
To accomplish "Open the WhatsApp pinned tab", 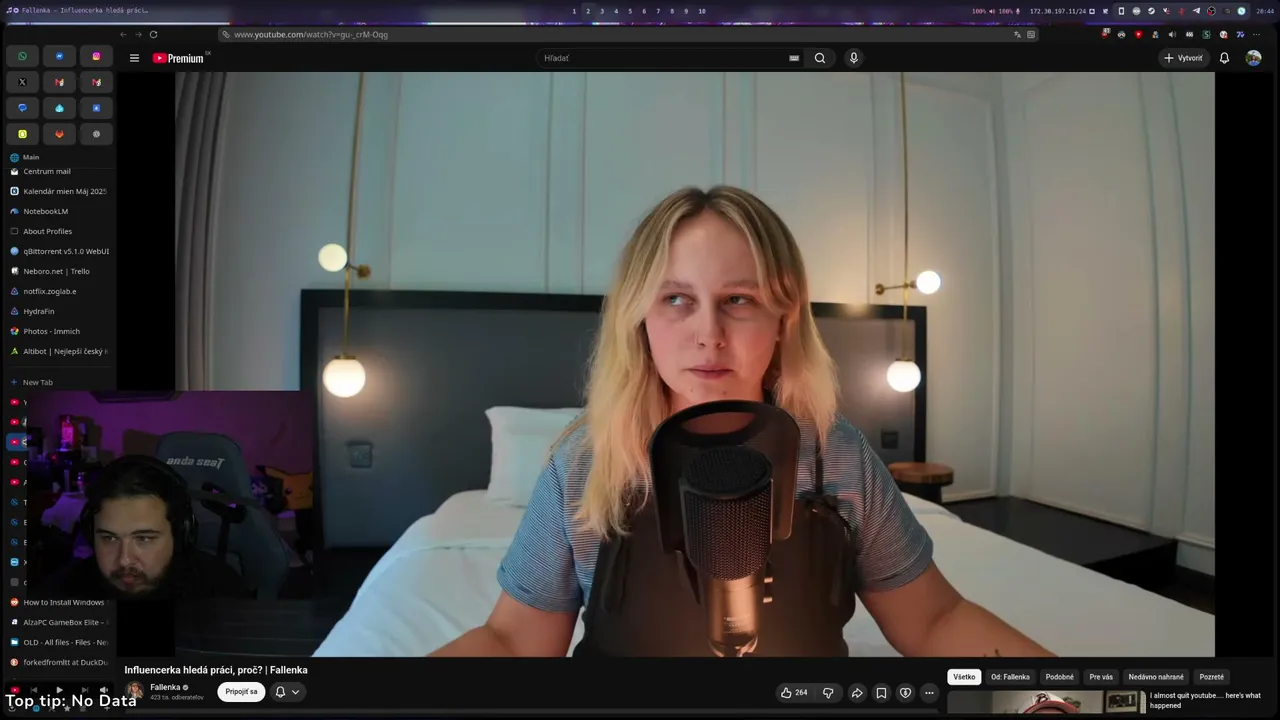I will point(22,56).
